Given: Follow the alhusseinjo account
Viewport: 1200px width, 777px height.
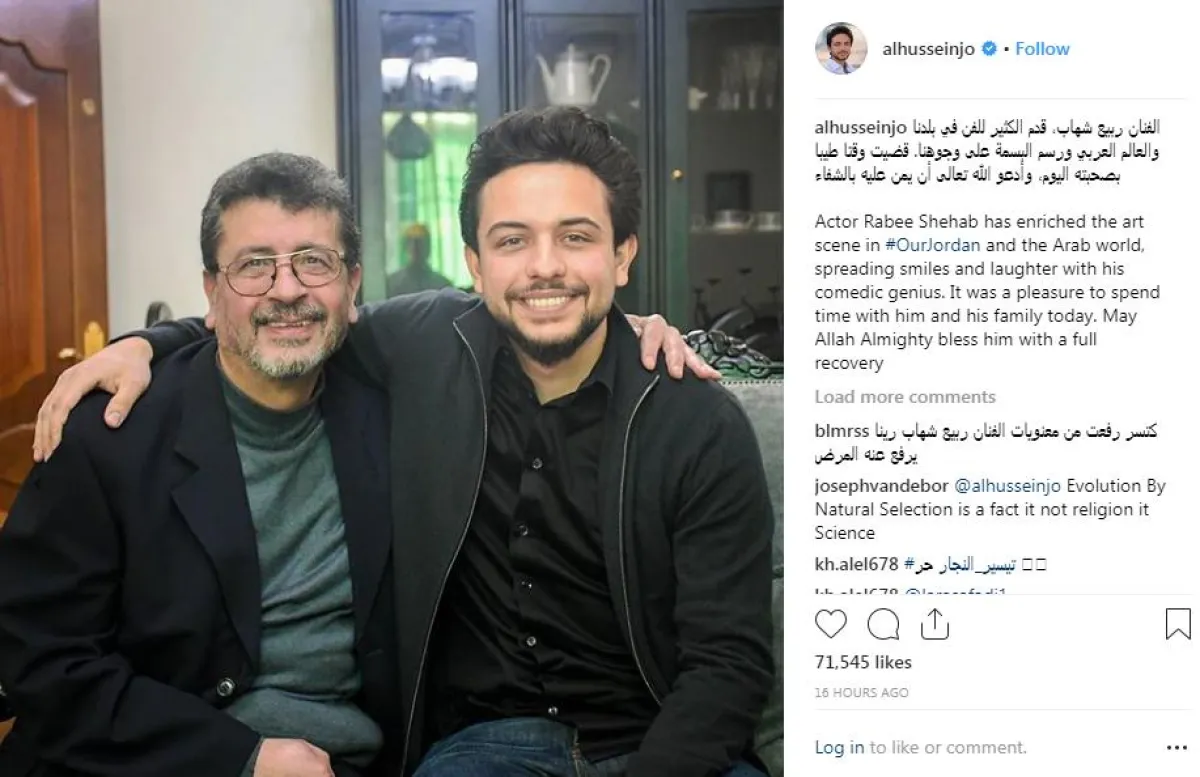Looking at the screenshot, I should tap(1042, 48).
